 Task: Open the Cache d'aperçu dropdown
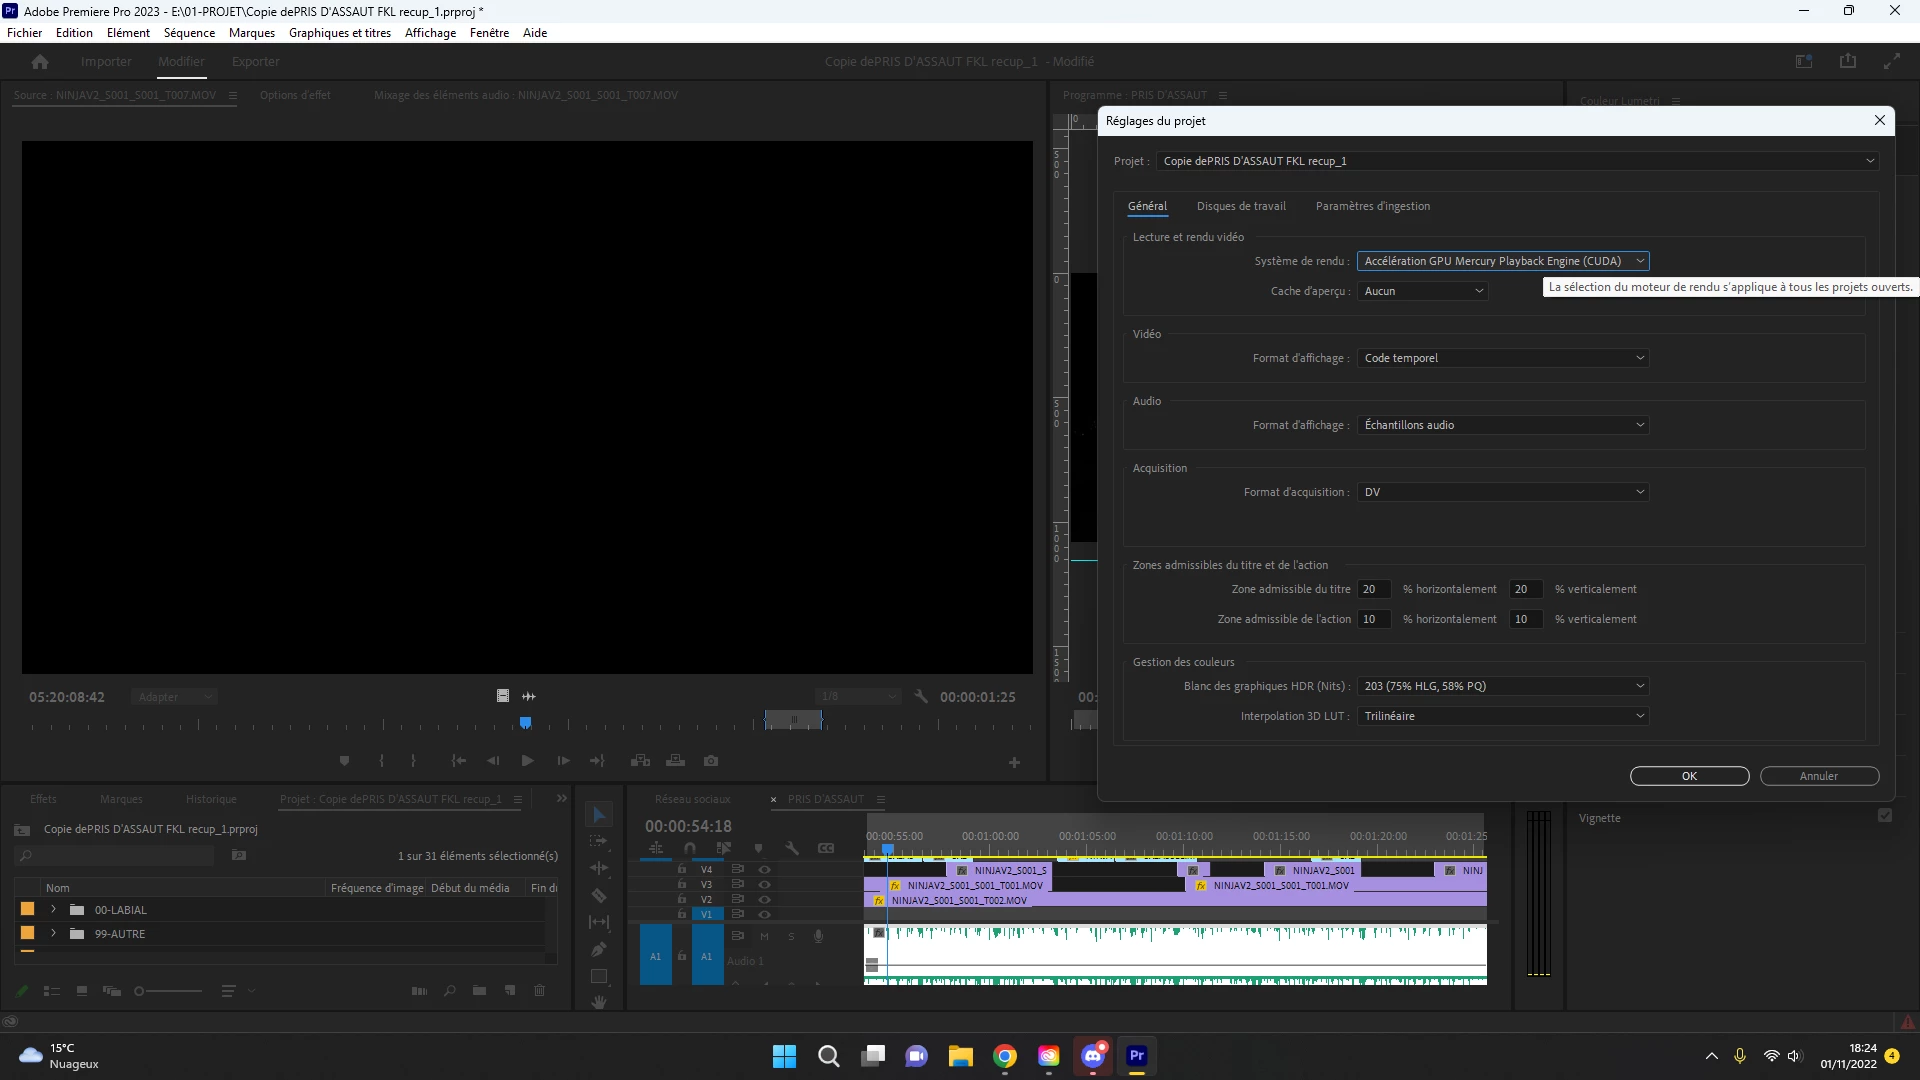tap(1422, 291)
